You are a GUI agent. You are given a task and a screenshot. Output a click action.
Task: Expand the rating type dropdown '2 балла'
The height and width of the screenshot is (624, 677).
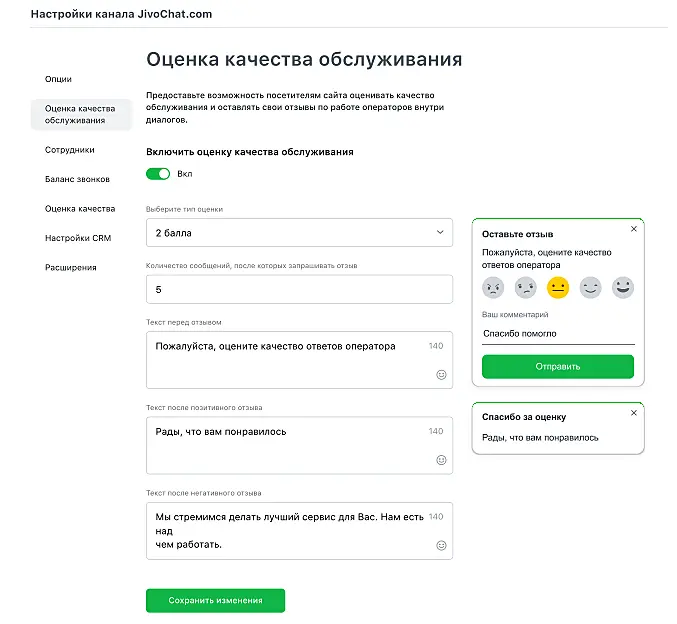pos(299,233)
